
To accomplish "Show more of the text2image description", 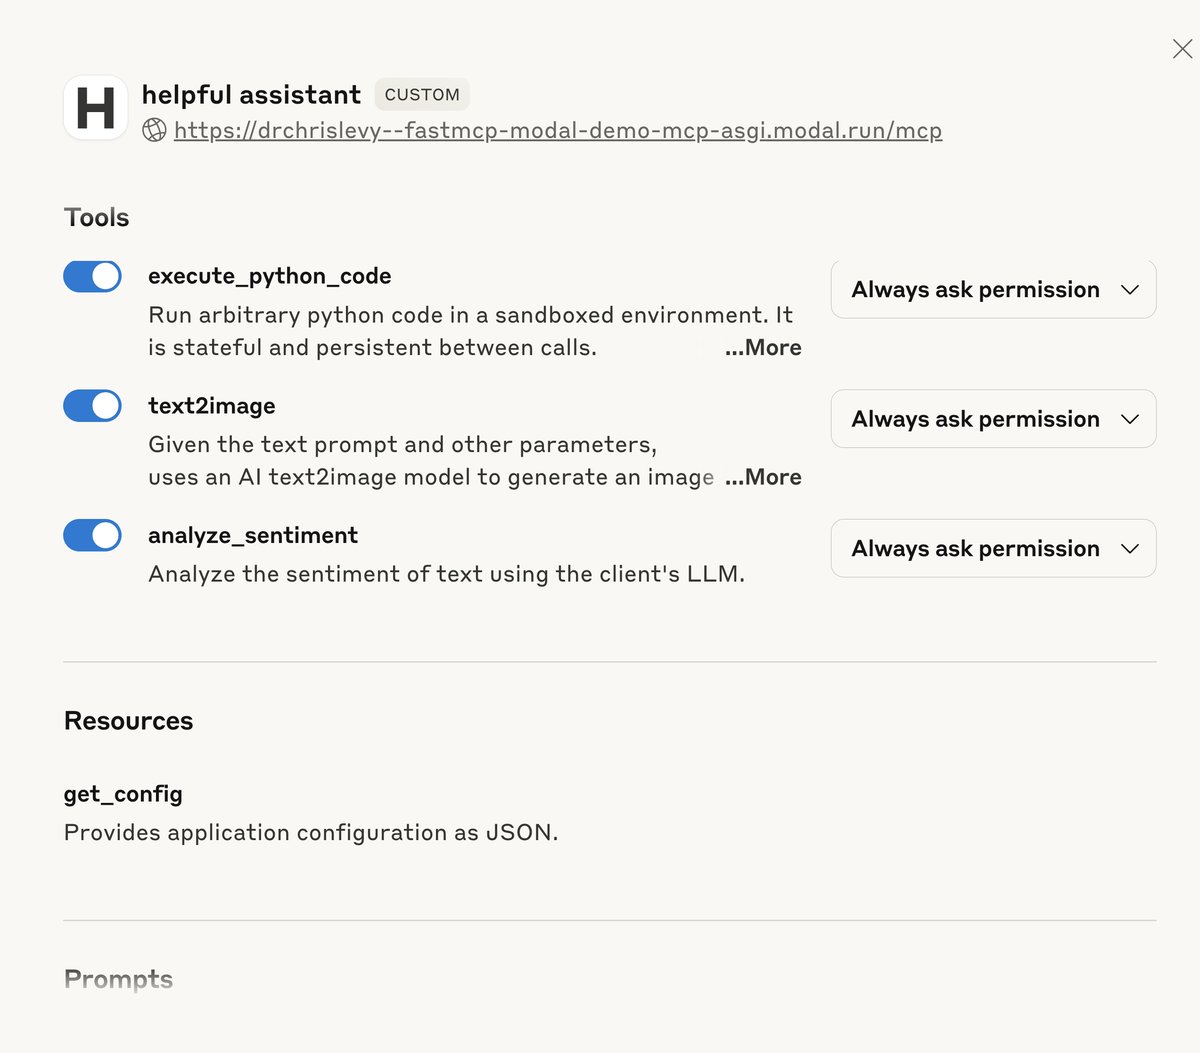I will coord(764,478).
